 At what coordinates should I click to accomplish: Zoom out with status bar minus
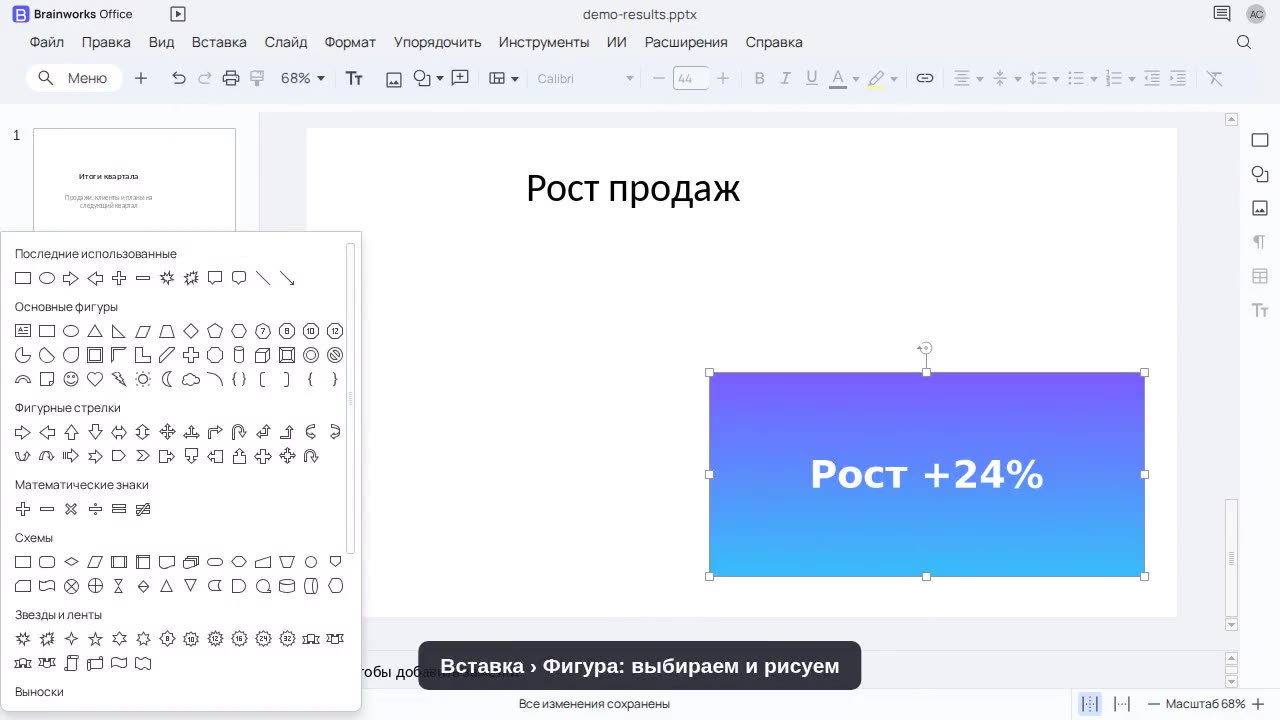(1154, 704)
